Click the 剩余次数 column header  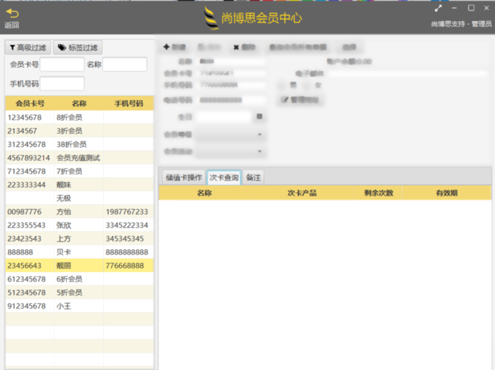[378, 193]
